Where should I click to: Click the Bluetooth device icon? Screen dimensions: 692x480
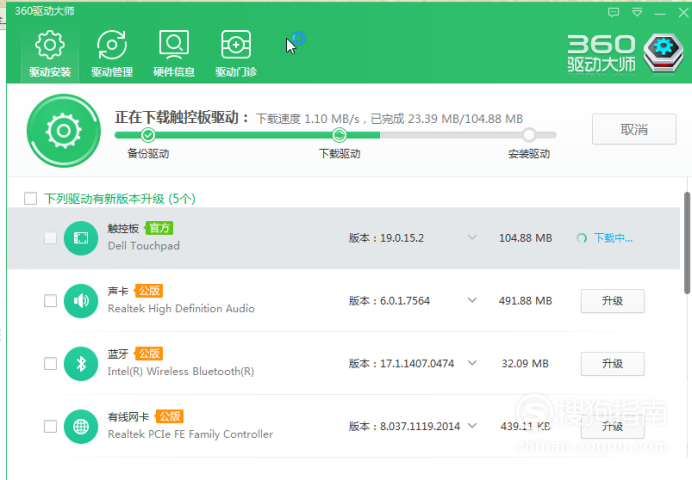[x=81, y=364]
